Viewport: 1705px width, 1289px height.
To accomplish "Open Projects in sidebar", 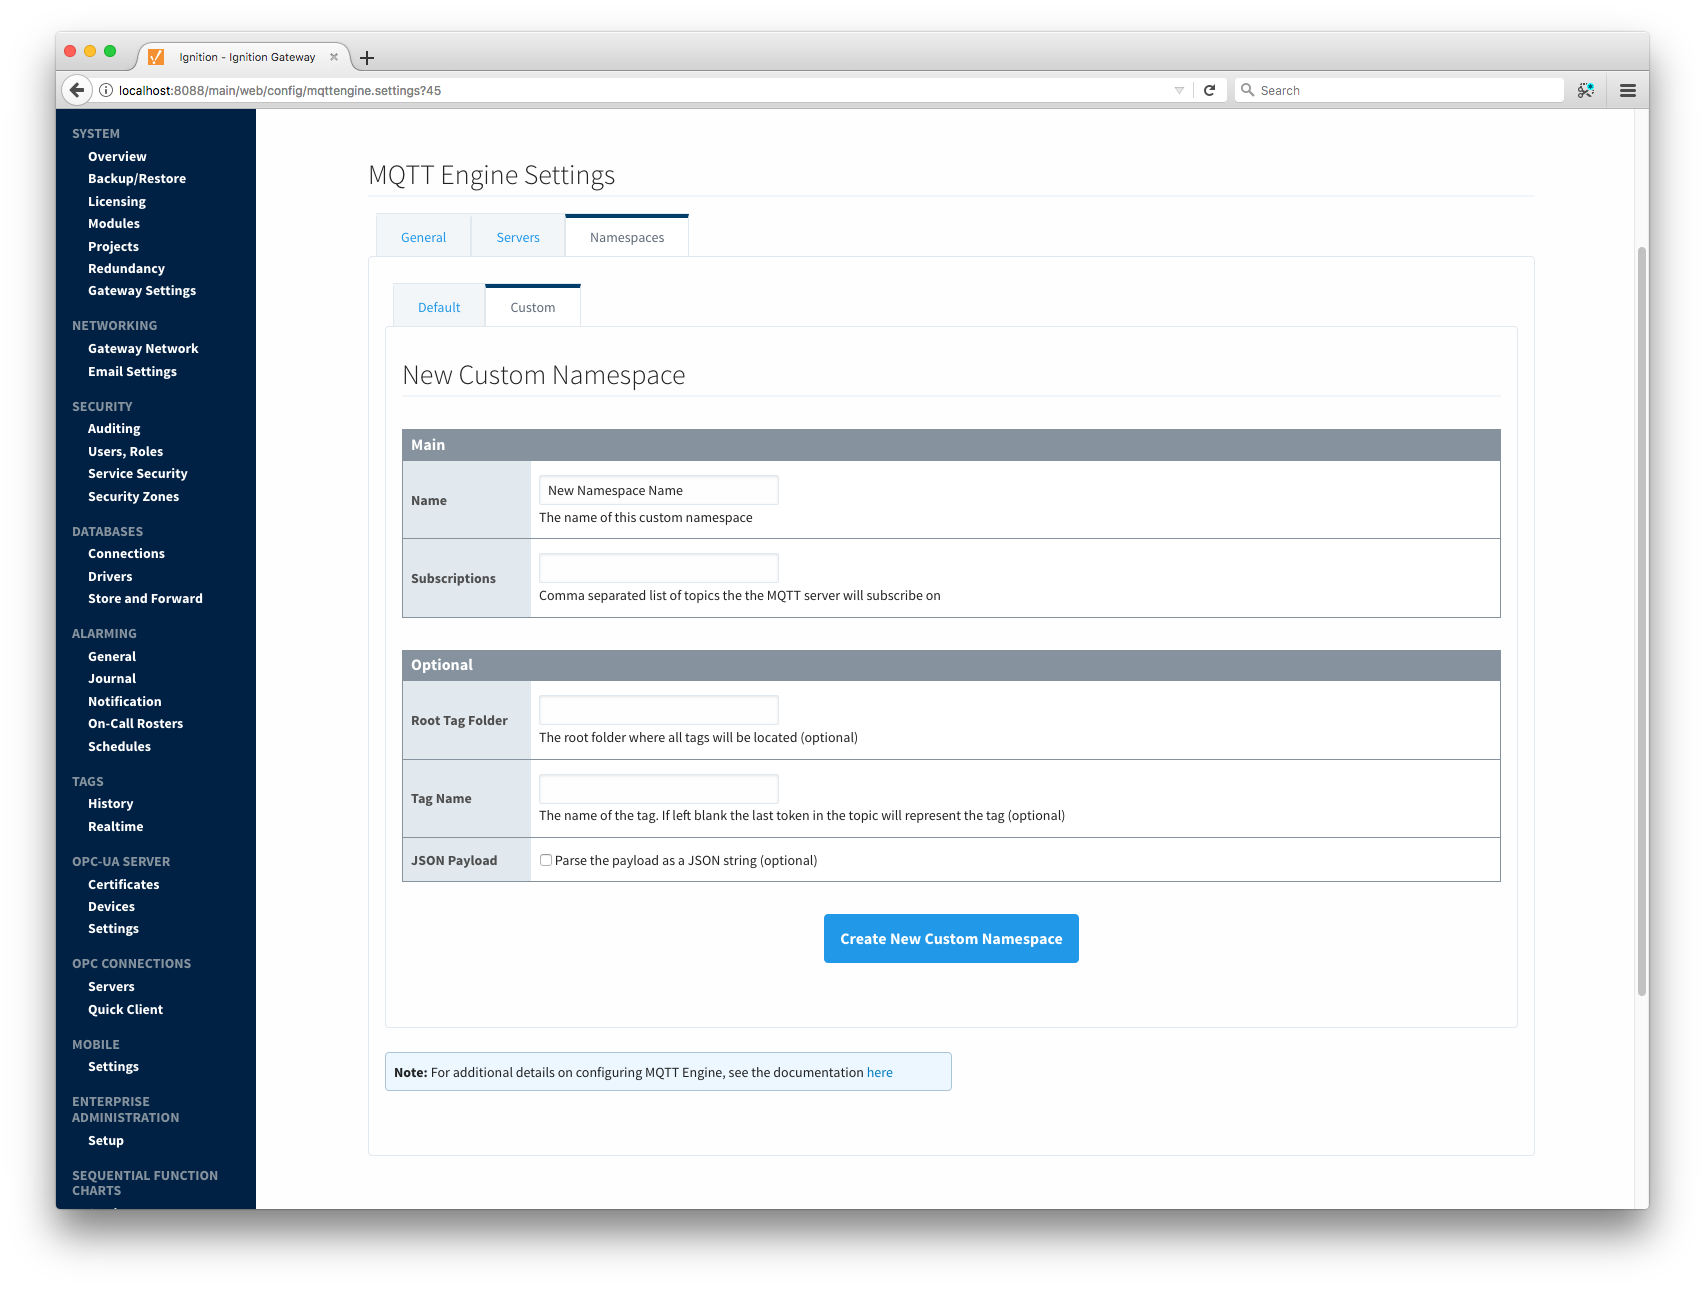I will [113, 246].
